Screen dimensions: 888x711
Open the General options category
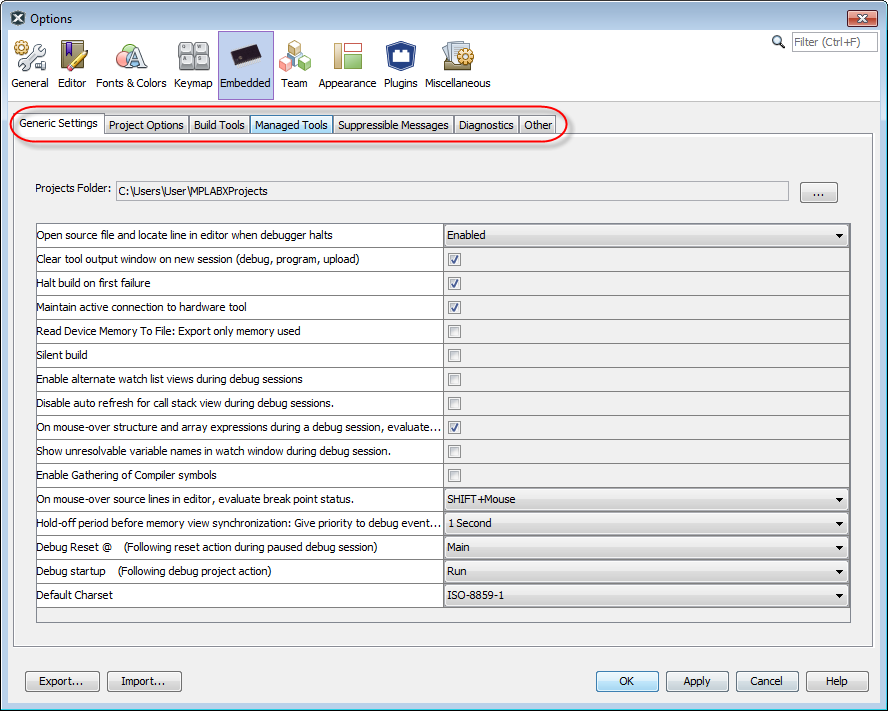pos(30,65)
